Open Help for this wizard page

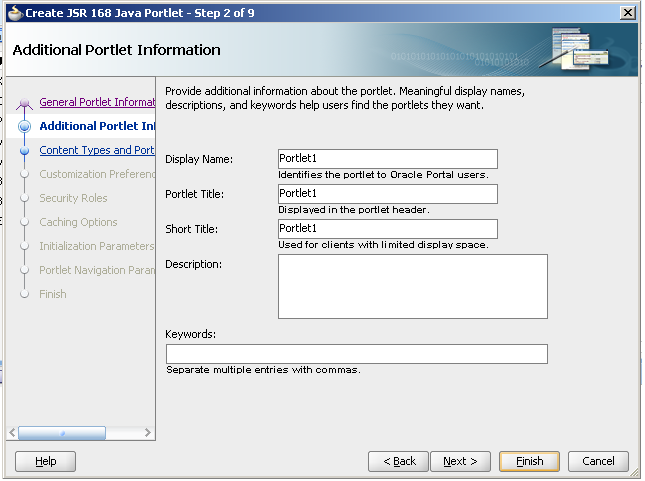pyautogui.click(x=45, y=461)
